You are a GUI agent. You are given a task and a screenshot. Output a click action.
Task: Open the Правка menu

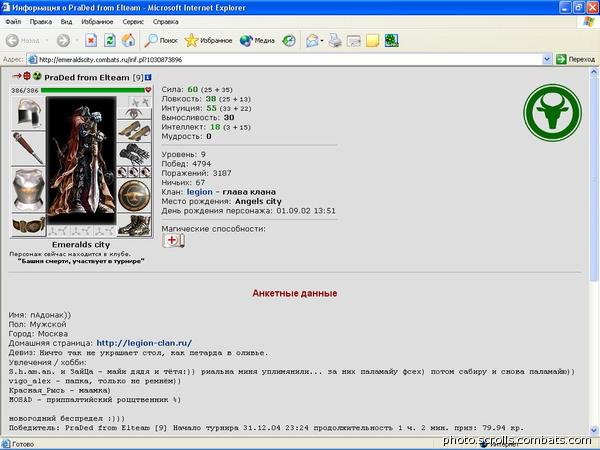click(x=41, y=22)
